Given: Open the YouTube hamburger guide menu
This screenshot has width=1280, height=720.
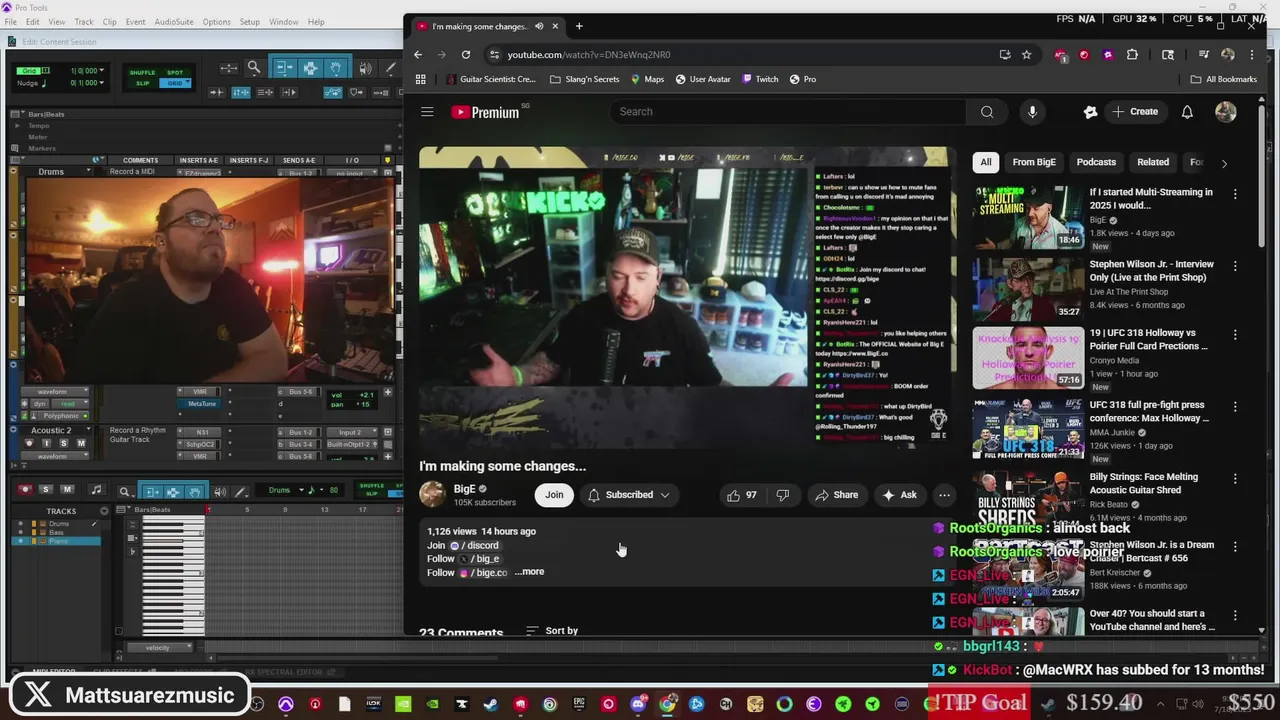Looking at the screenshot, I should click(x=427, y=112).
